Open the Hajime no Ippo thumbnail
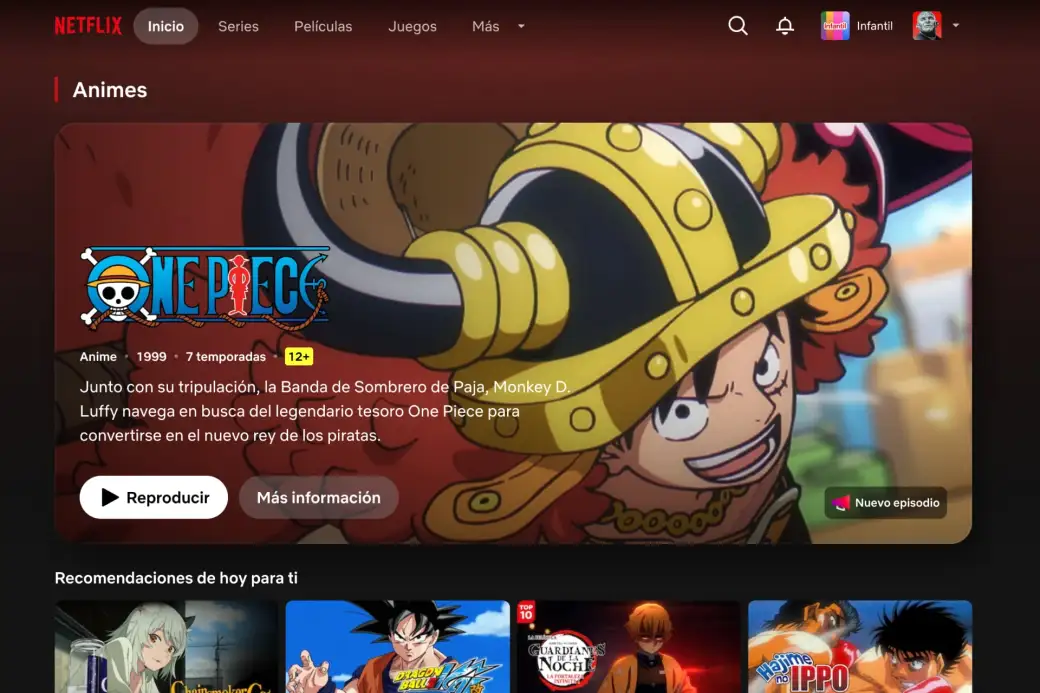 pyautogui.click(x=860, y=647)
